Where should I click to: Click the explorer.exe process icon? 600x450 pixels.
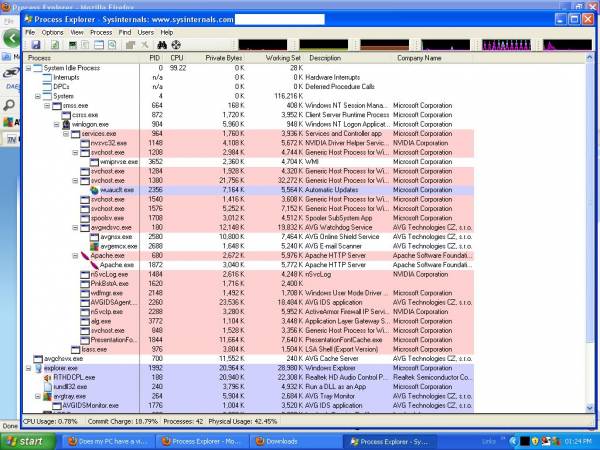click(38, 368)
